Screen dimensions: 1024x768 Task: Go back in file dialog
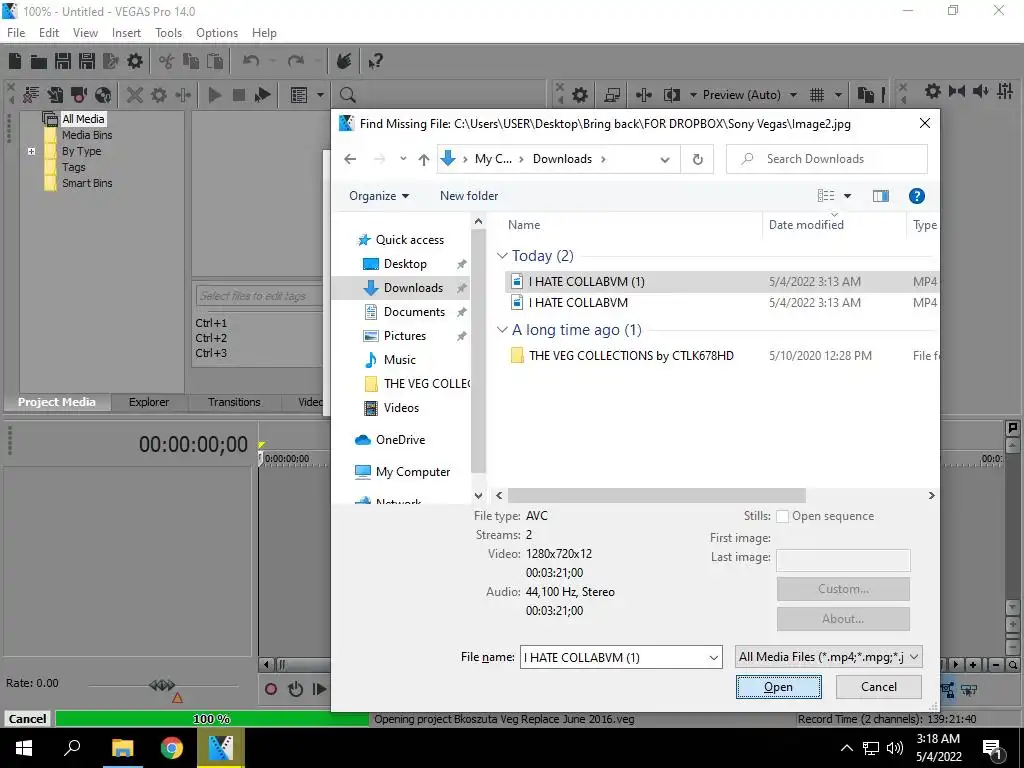(x=350, y=159)
